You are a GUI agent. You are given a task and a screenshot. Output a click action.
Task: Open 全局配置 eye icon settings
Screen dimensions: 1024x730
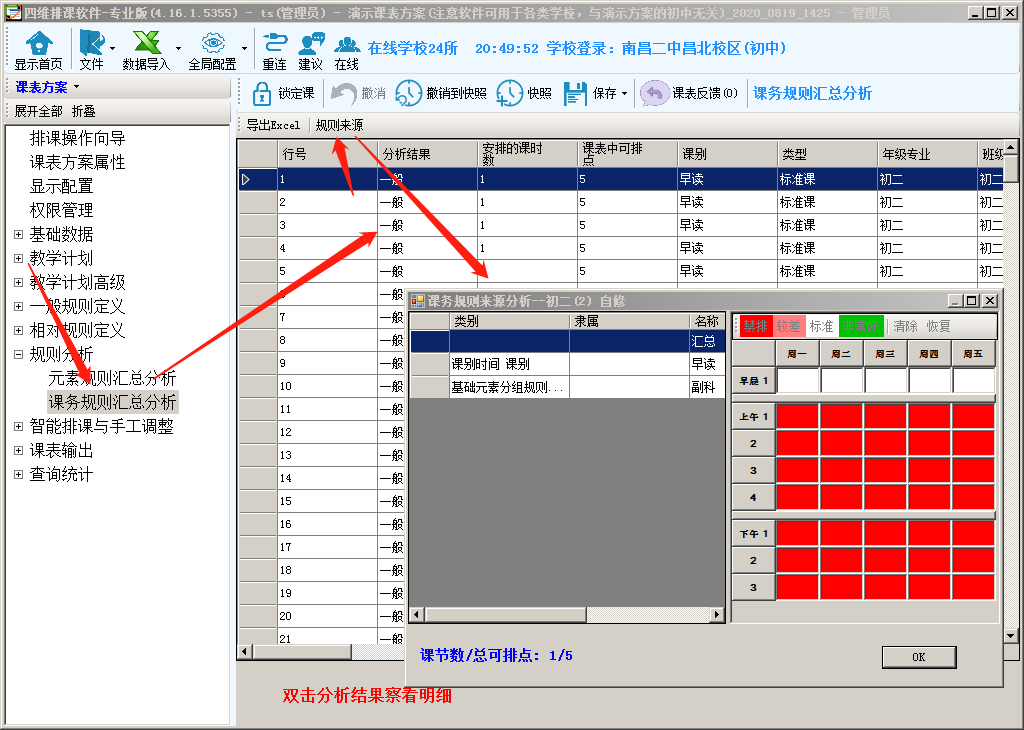pos(212,43)
